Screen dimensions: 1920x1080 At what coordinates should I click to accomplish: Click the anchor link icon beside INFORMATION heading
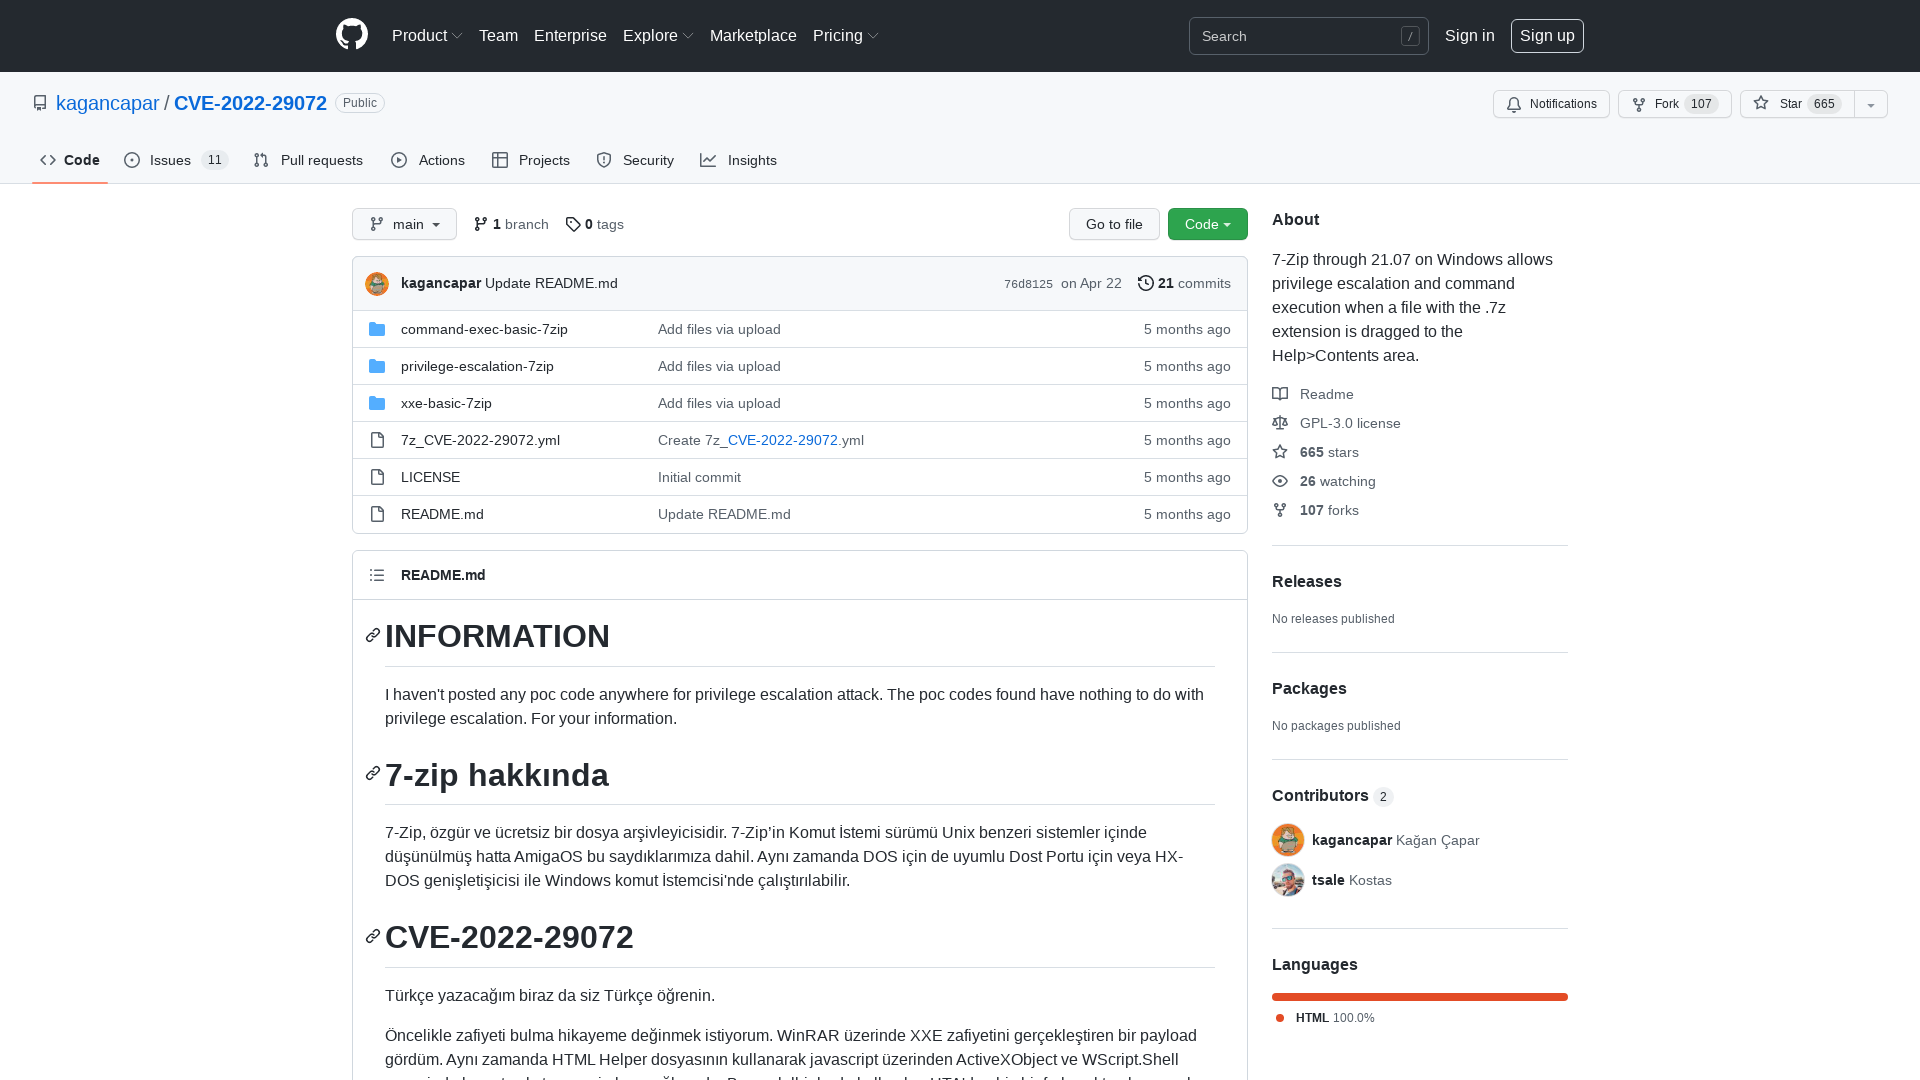373,635
